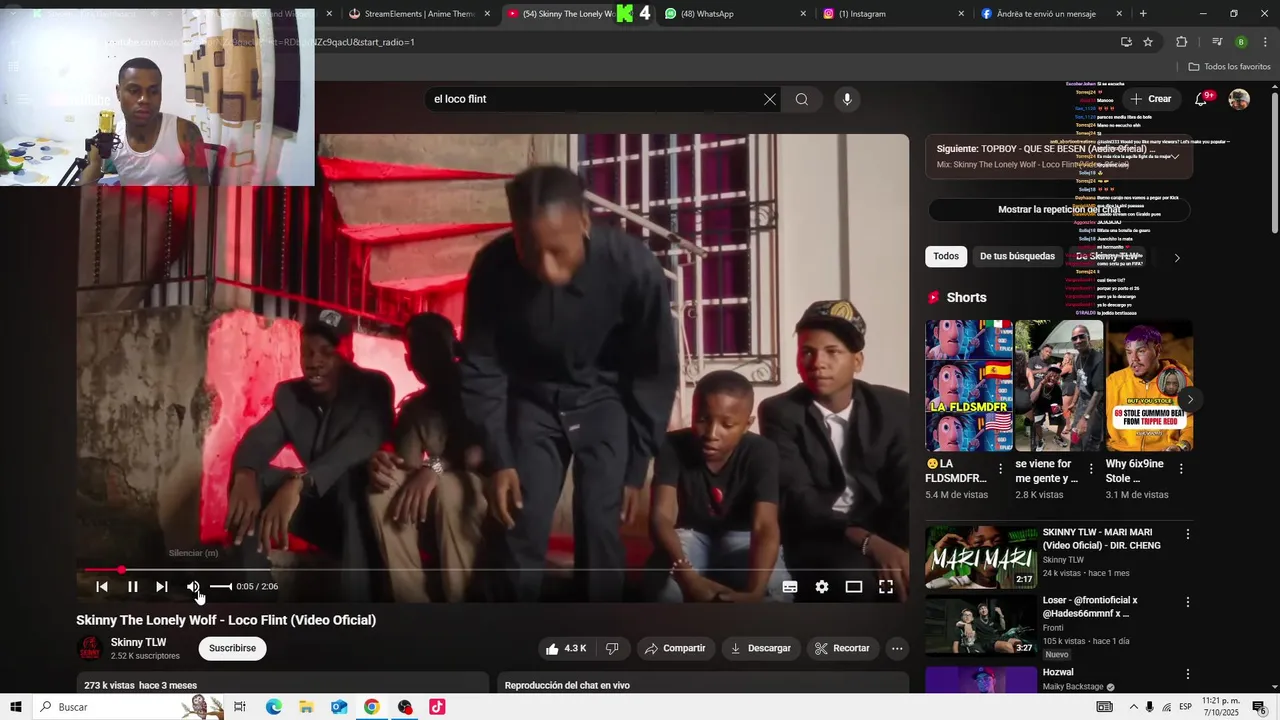The height and width of the screenshot is (720, 1280).
Task: Open options for Hozwal video
Action: [x=1188, y=674]
